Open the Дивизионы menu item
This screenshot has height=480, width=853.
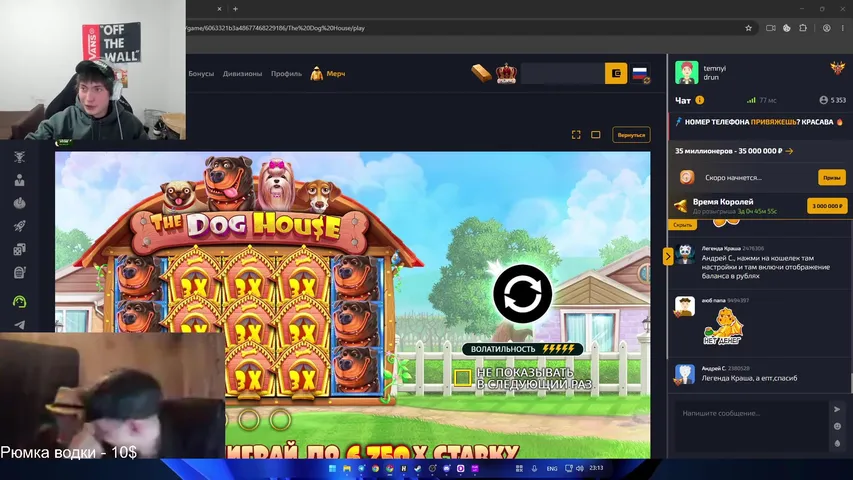(x=242, y=73)
